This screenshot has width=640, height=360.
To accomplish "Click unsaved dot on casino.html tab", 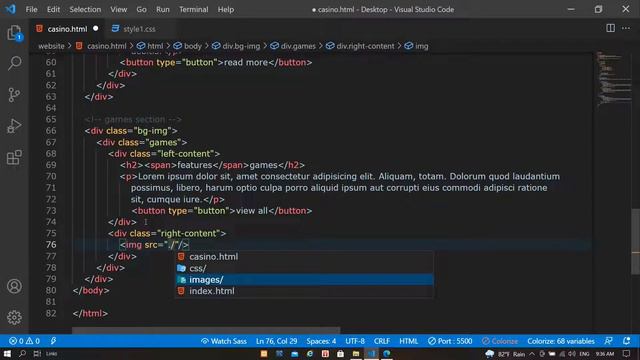I will [96, 29].
